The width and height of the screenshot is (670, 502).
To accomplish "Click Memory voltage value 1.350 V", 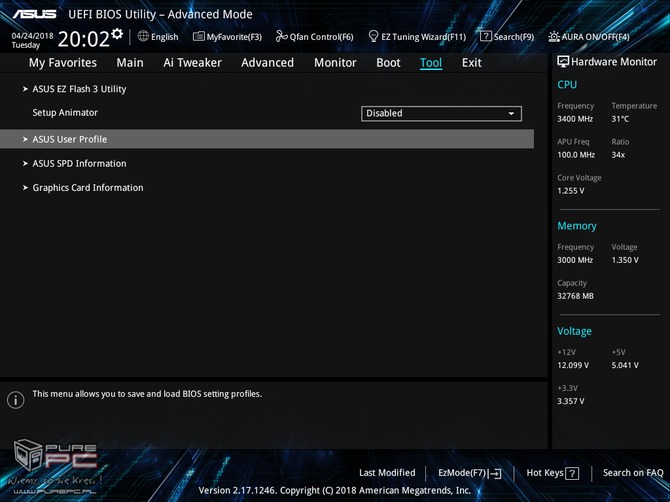I will [x=625, y=260].
